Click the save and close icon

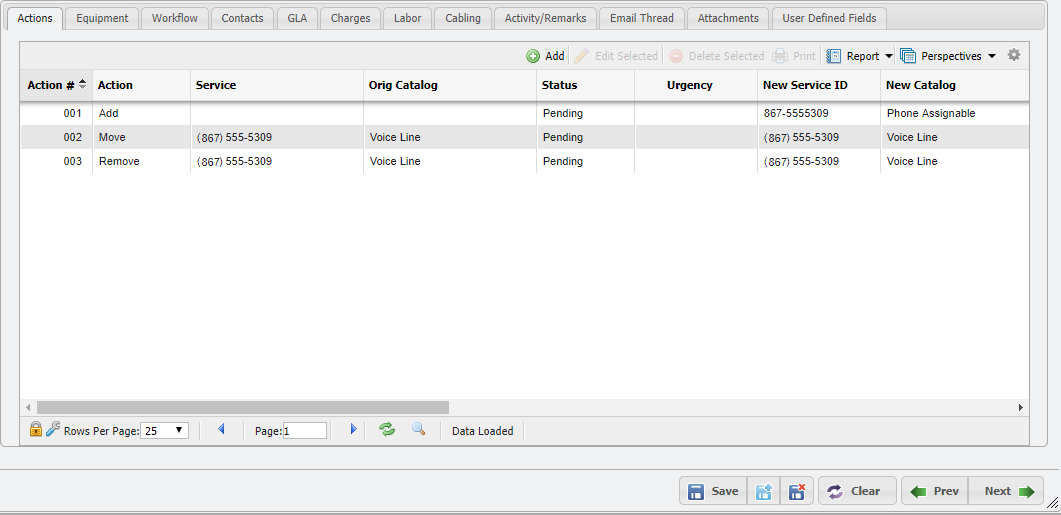coord(797,491)
